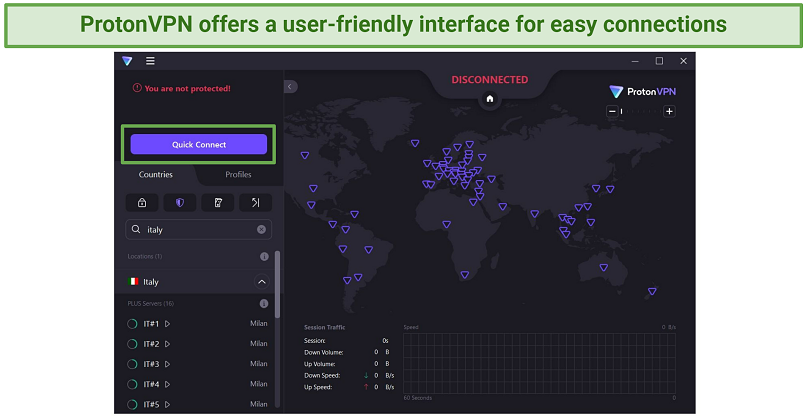Click load circle icon for IT#2
Viewport: 806px width, 416px height.
click(x=132, y=343)
